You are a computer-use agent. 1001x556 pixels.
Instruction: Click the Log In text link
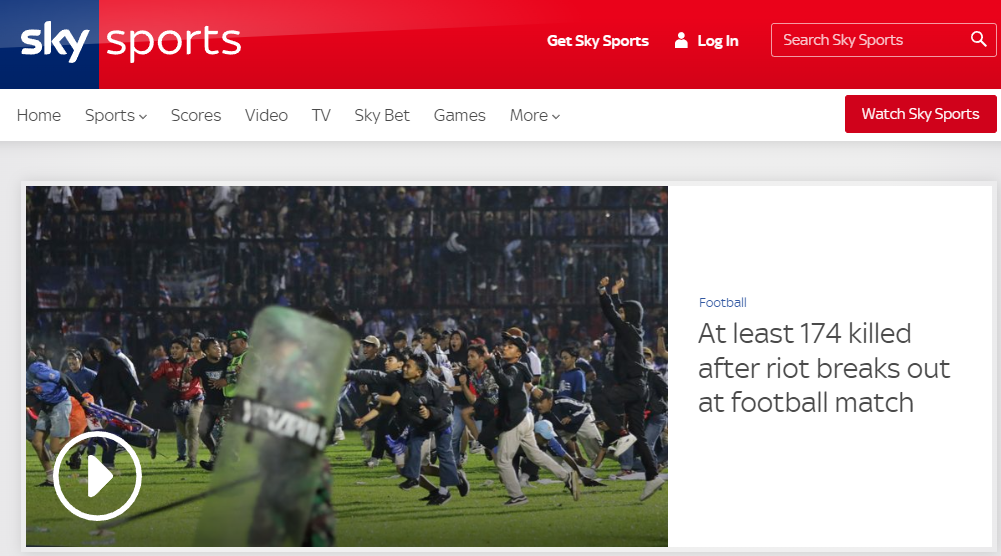point(718,41)
